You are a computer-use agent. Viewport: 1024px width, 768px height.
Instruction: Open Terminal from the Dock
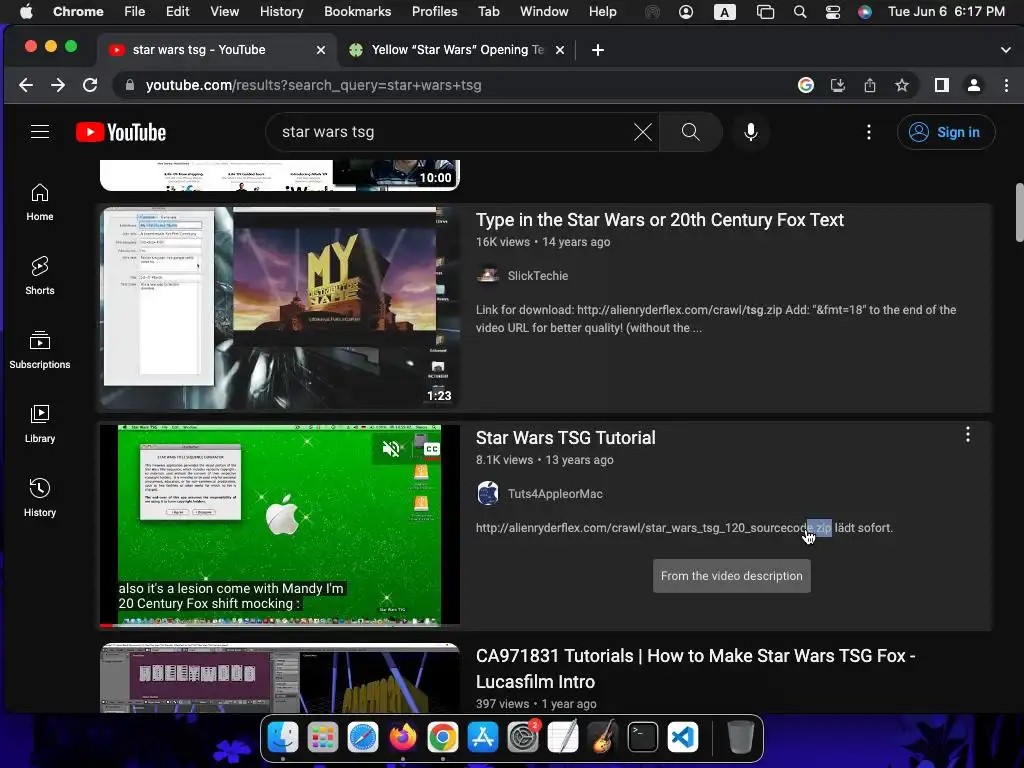643,737
